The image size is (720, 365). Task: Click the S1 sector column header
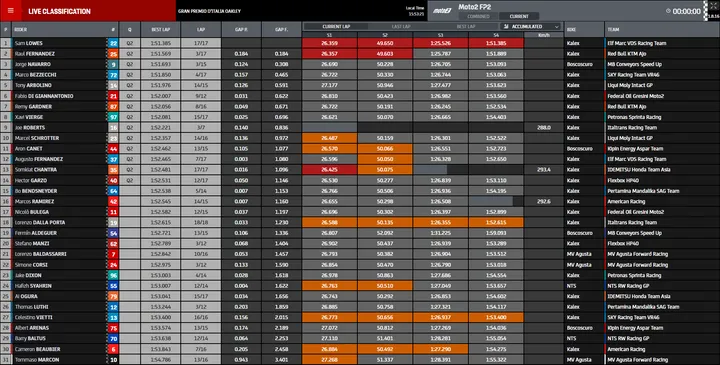click(x=329, y=35)
